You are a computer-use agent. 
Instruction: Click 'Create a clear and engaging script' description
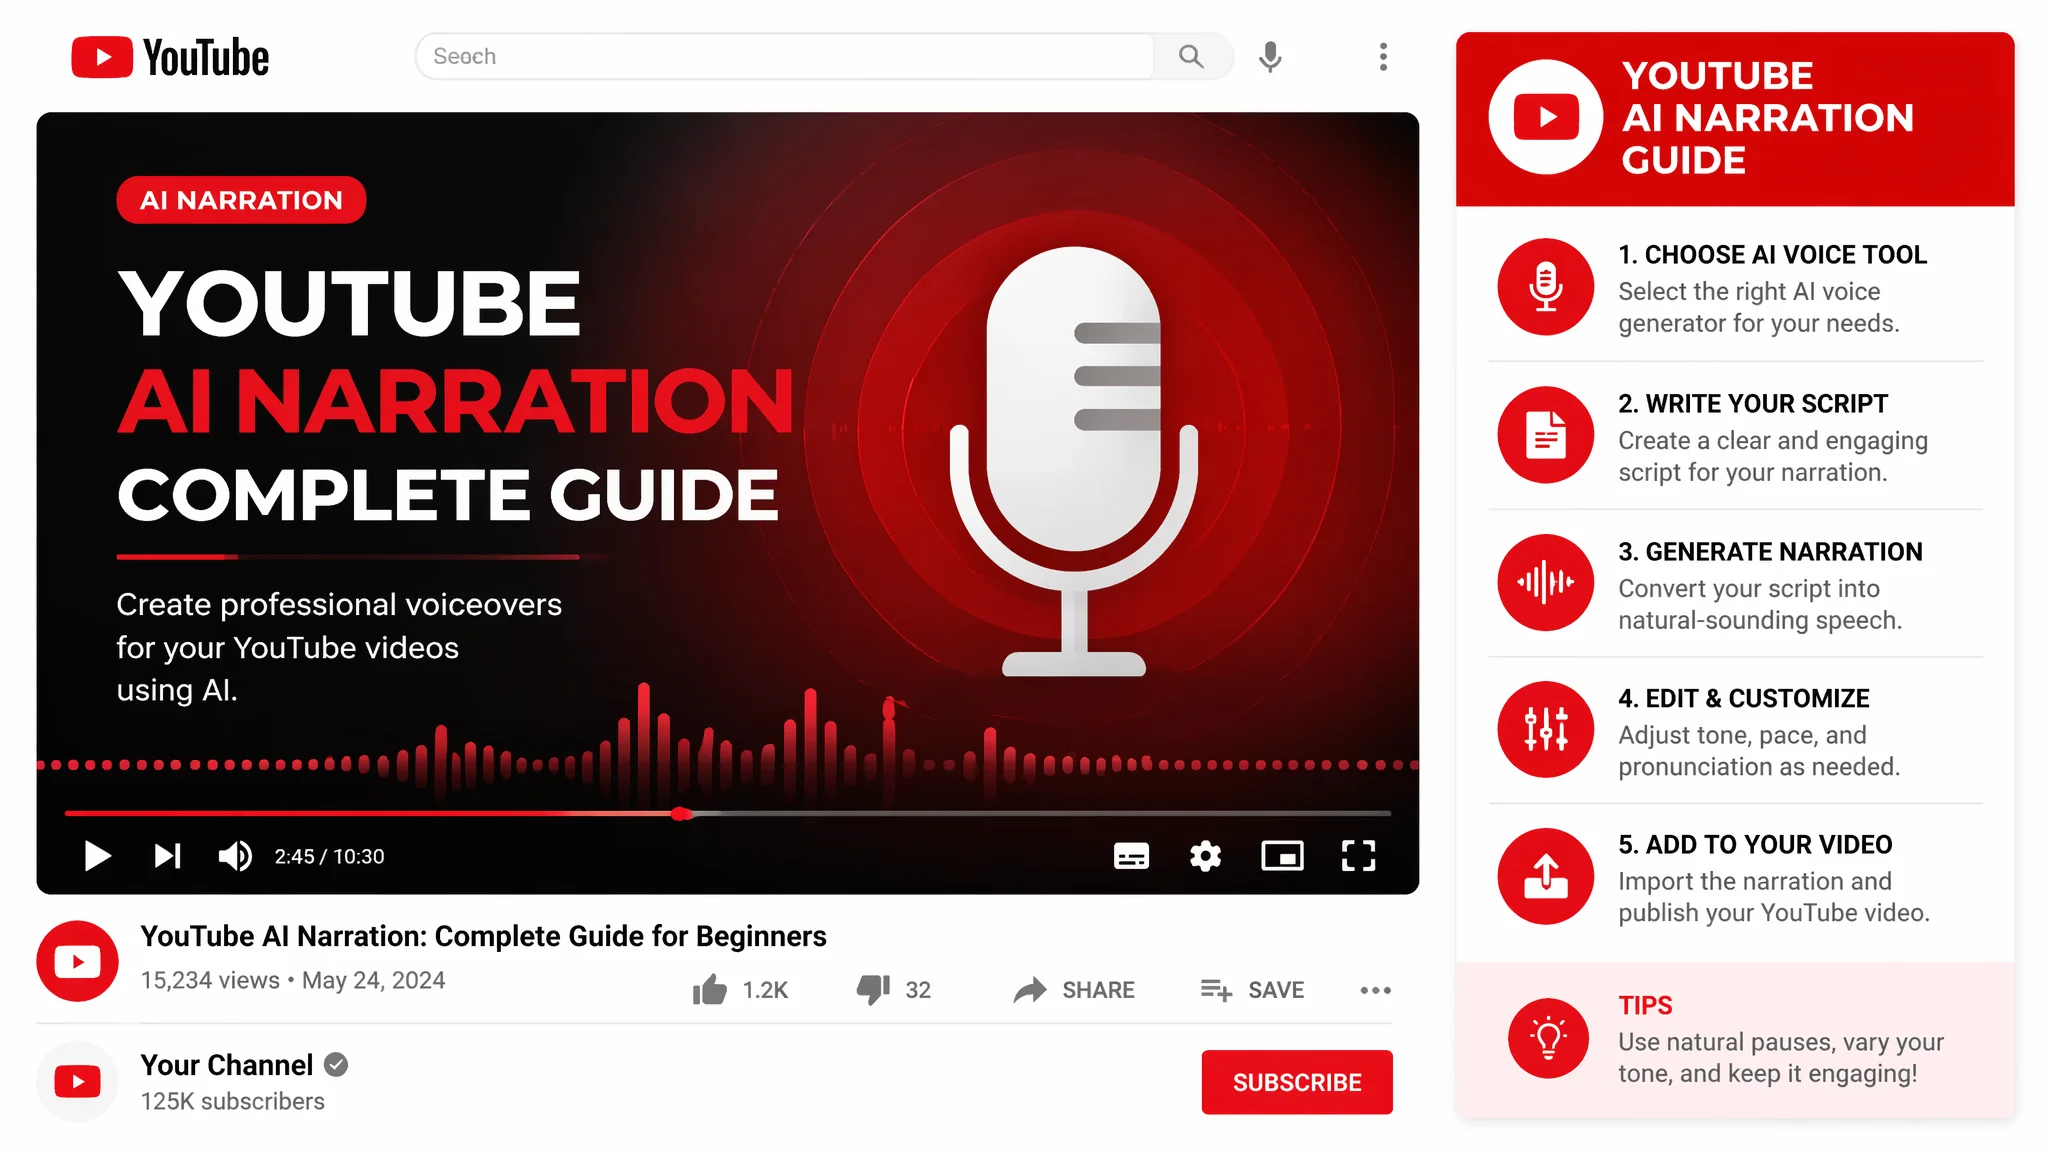1773,456
